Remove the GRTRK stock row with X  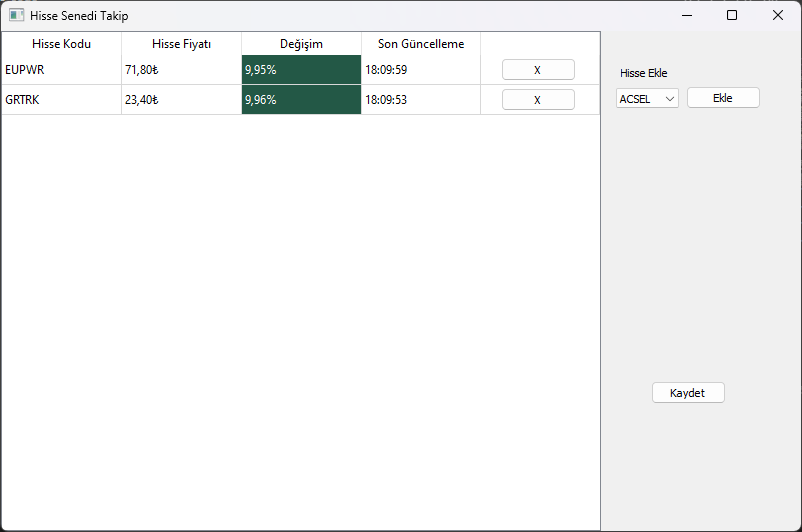pyautogui.click(x=538, y=100)
